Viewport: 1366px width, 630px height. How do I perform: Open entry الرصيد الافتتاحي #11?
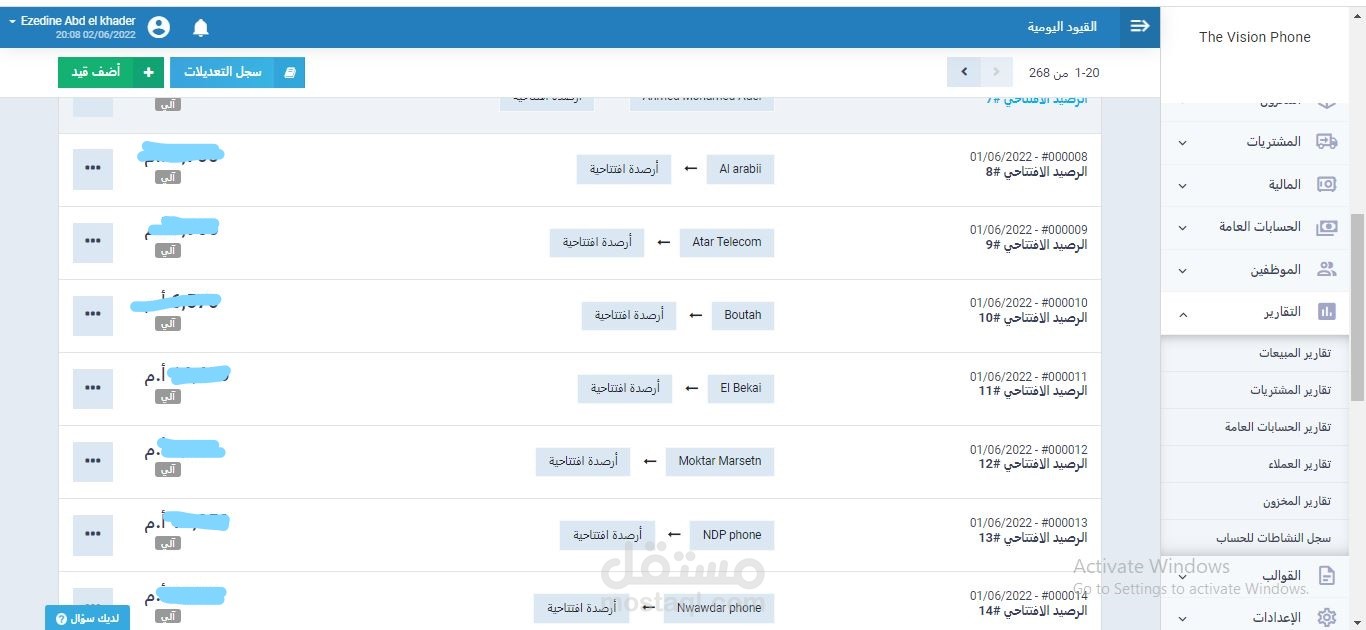tap(1032, 391)
